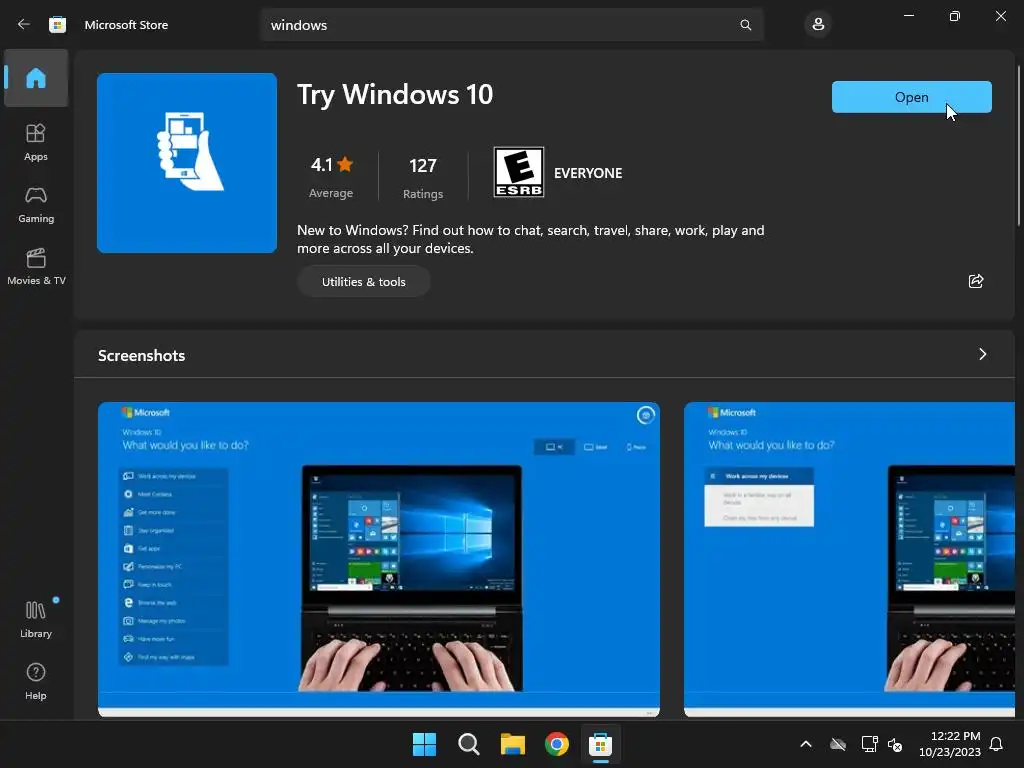Click the ESRB Everyone rating badge
Image resolution: width=1024 pixels, height=768 pixels.
[519, 172]
